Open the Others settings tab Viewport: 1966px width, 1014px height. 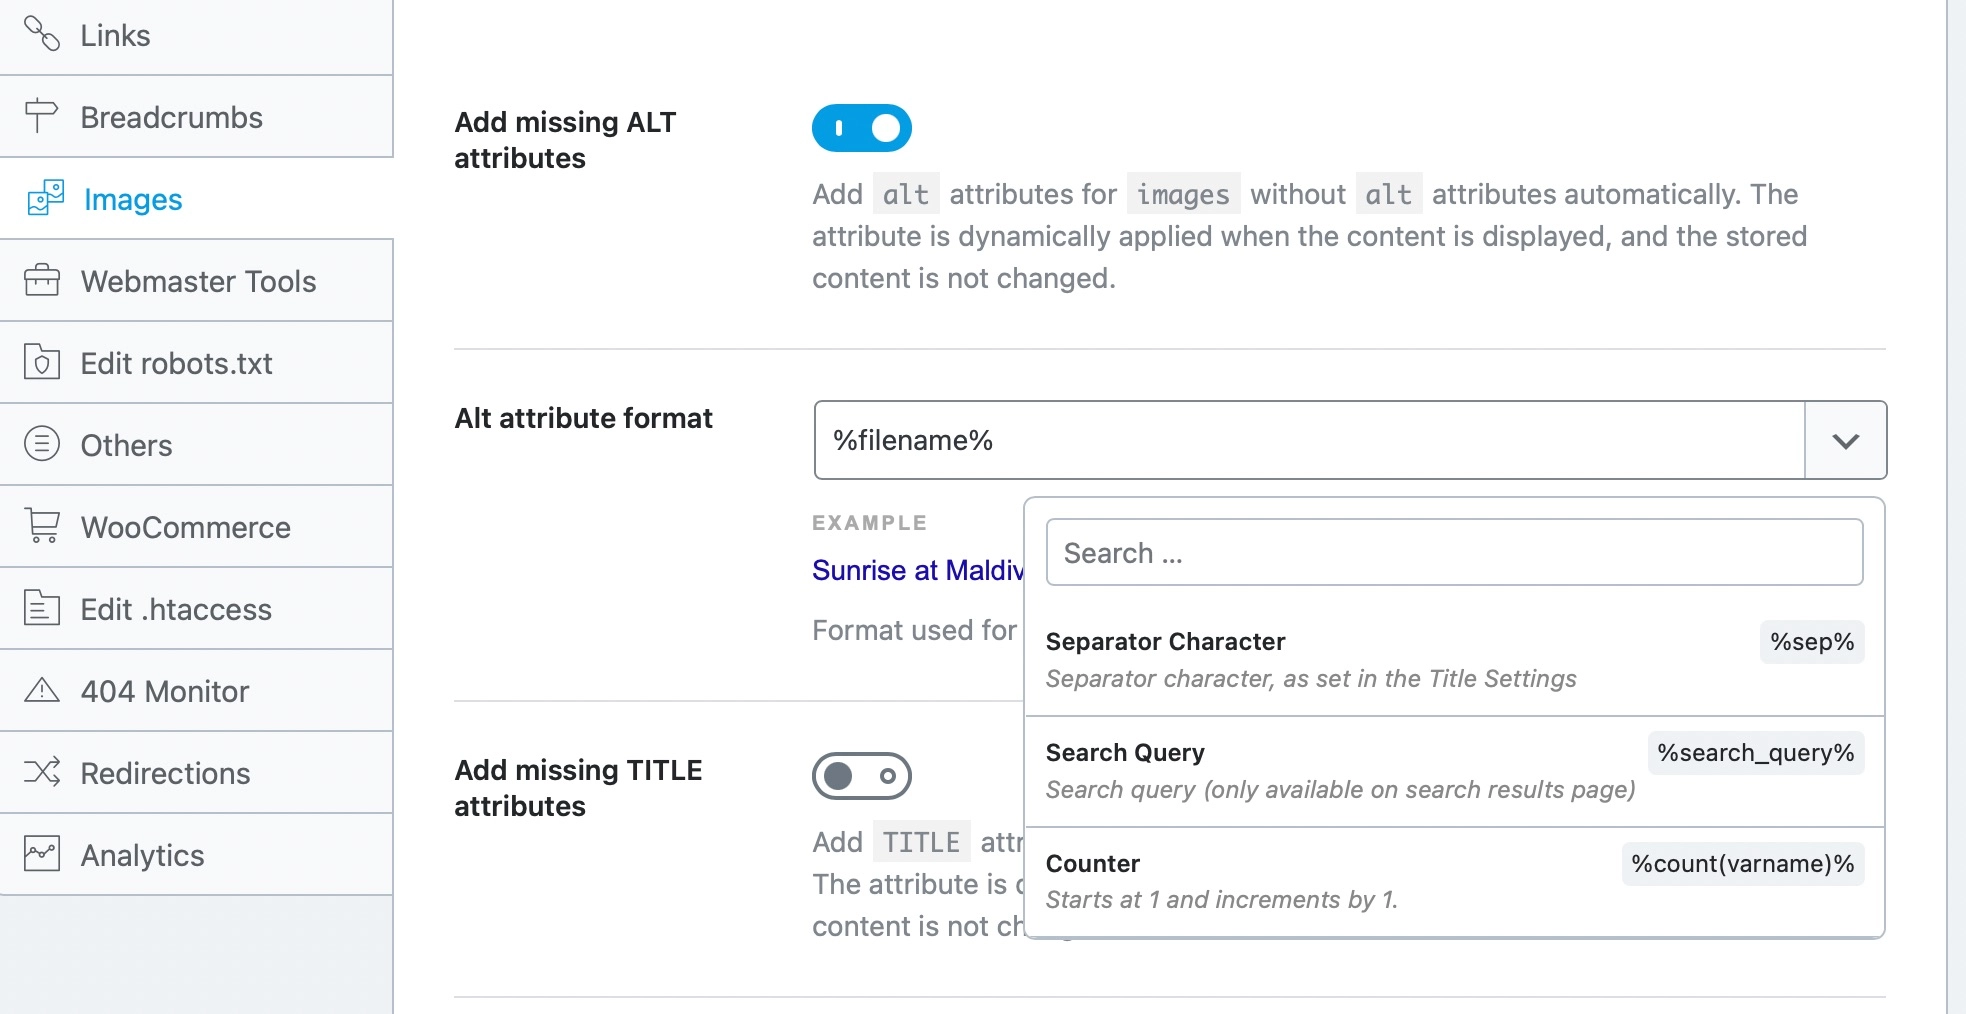tap(127, 445)
